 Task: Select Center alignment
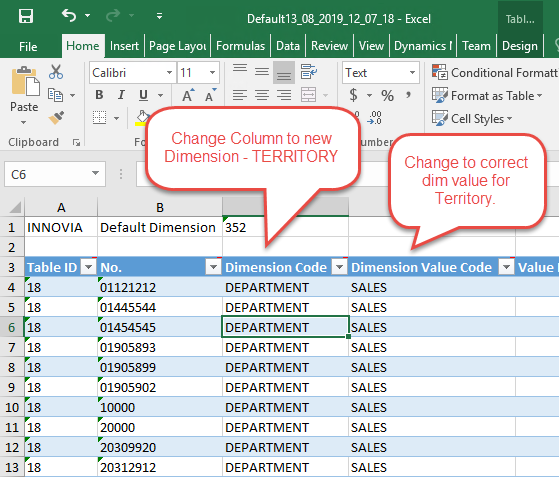click(x=262, y=95)
